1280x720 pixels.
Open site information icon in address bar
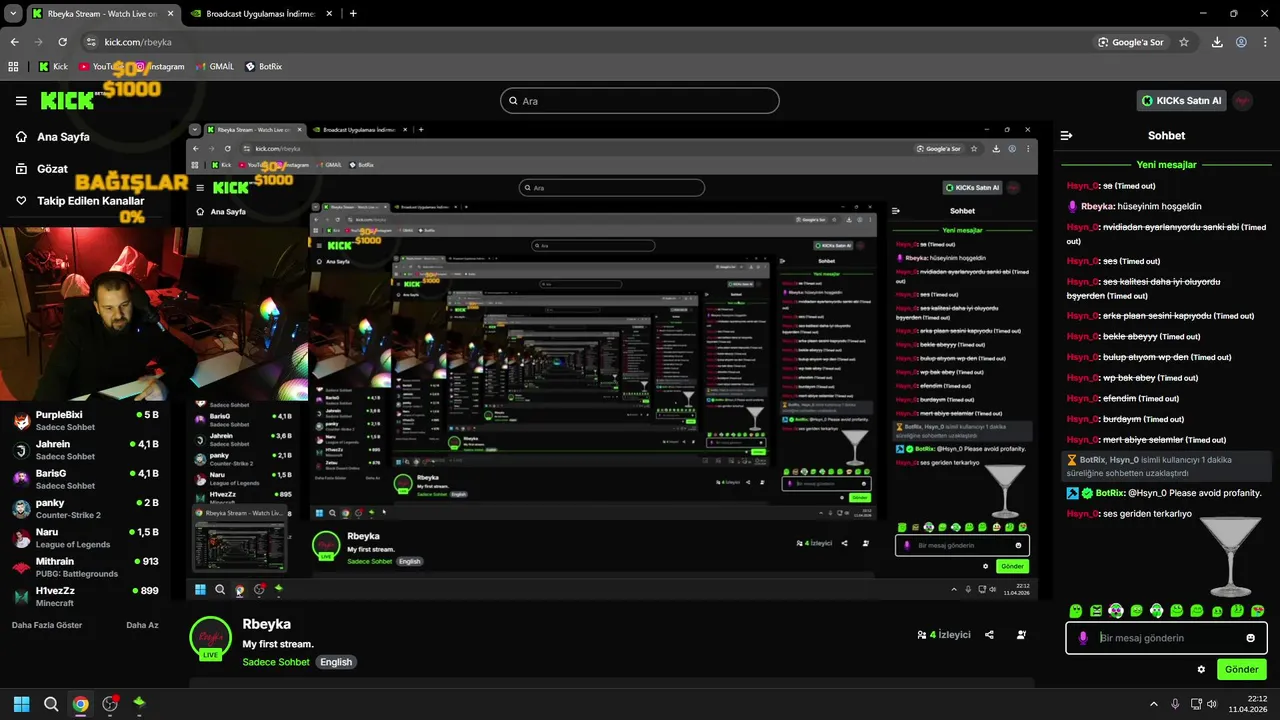tap(91, 42)
